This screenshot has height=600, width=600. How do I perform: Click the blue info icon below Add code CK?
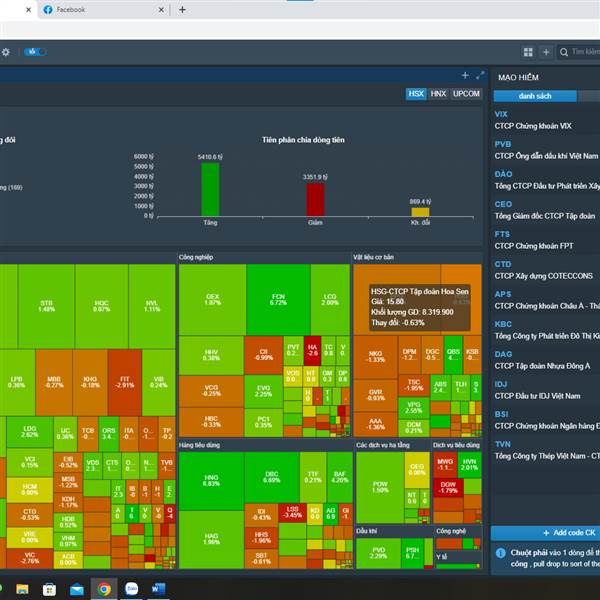tap(501, 553)
